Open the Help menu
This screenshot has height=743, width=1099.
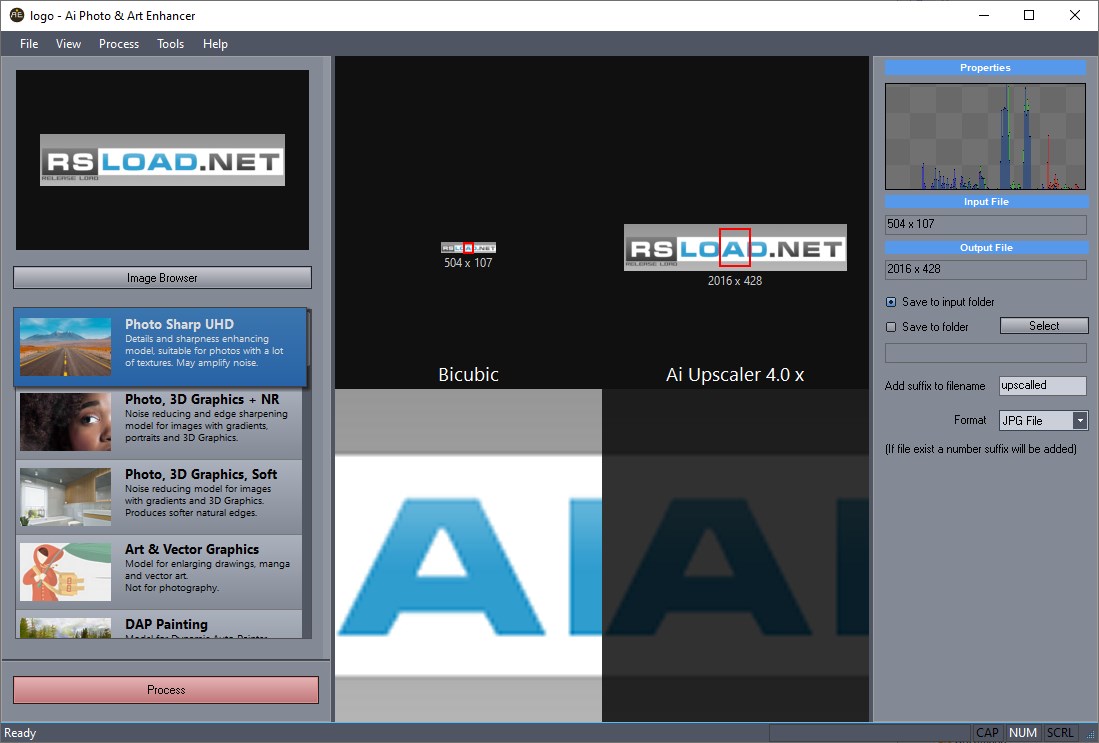point(215,43)
